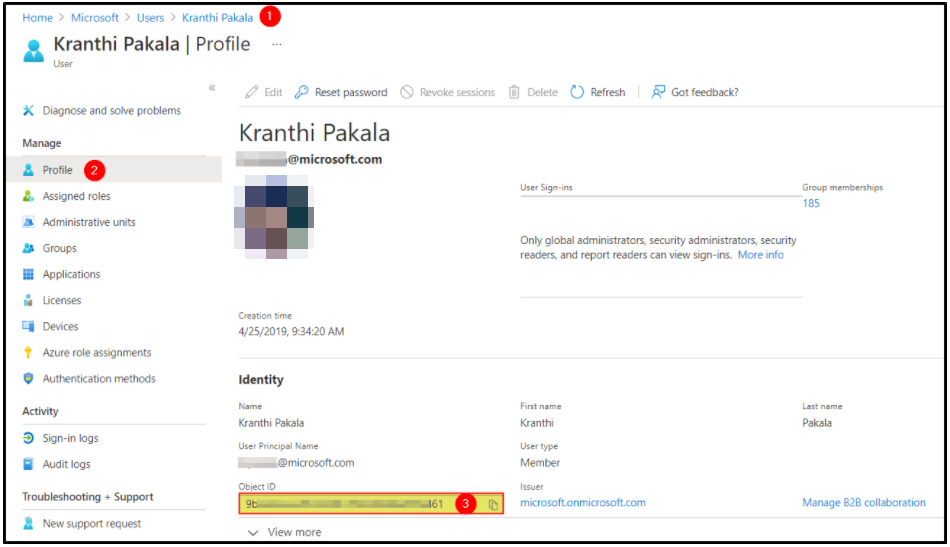Select the Profile user icon in sidebar
The image size is (950, 547).
click(x=28, y=170)
